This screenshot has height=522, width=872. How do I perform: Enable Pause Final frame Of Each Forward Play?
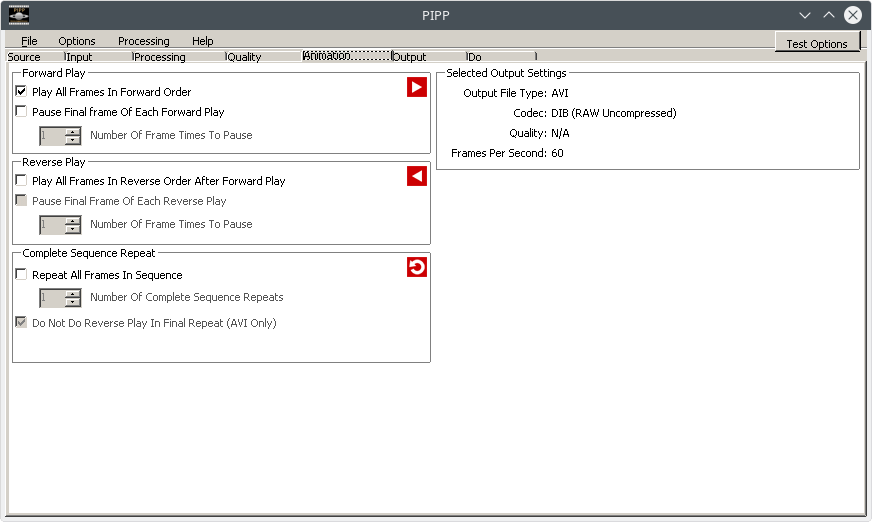pyautogui.click(x=21, y=111)
